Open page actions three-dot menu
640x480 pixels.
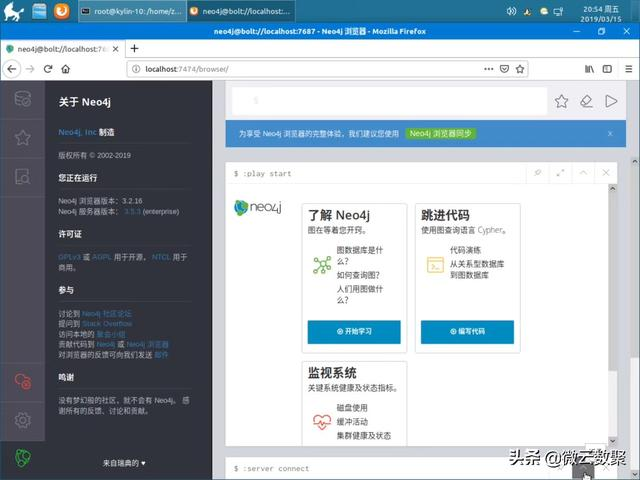pyautogui.click(x=489, y=69)
